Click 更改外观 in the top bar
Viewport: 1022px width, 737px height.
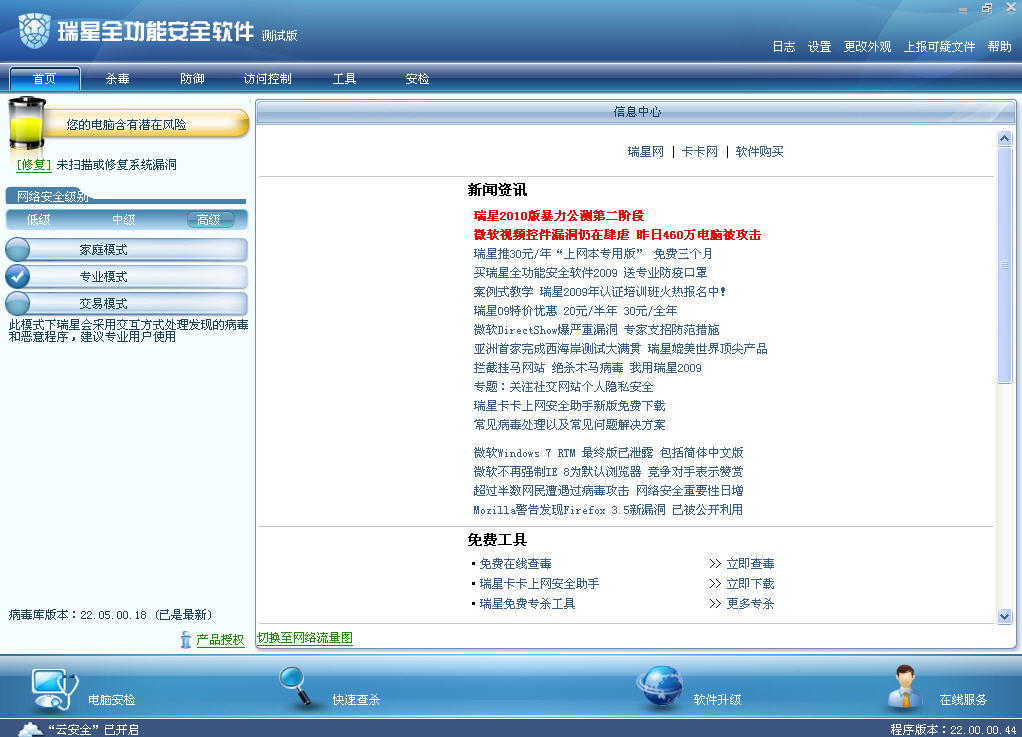click(867, 46)
